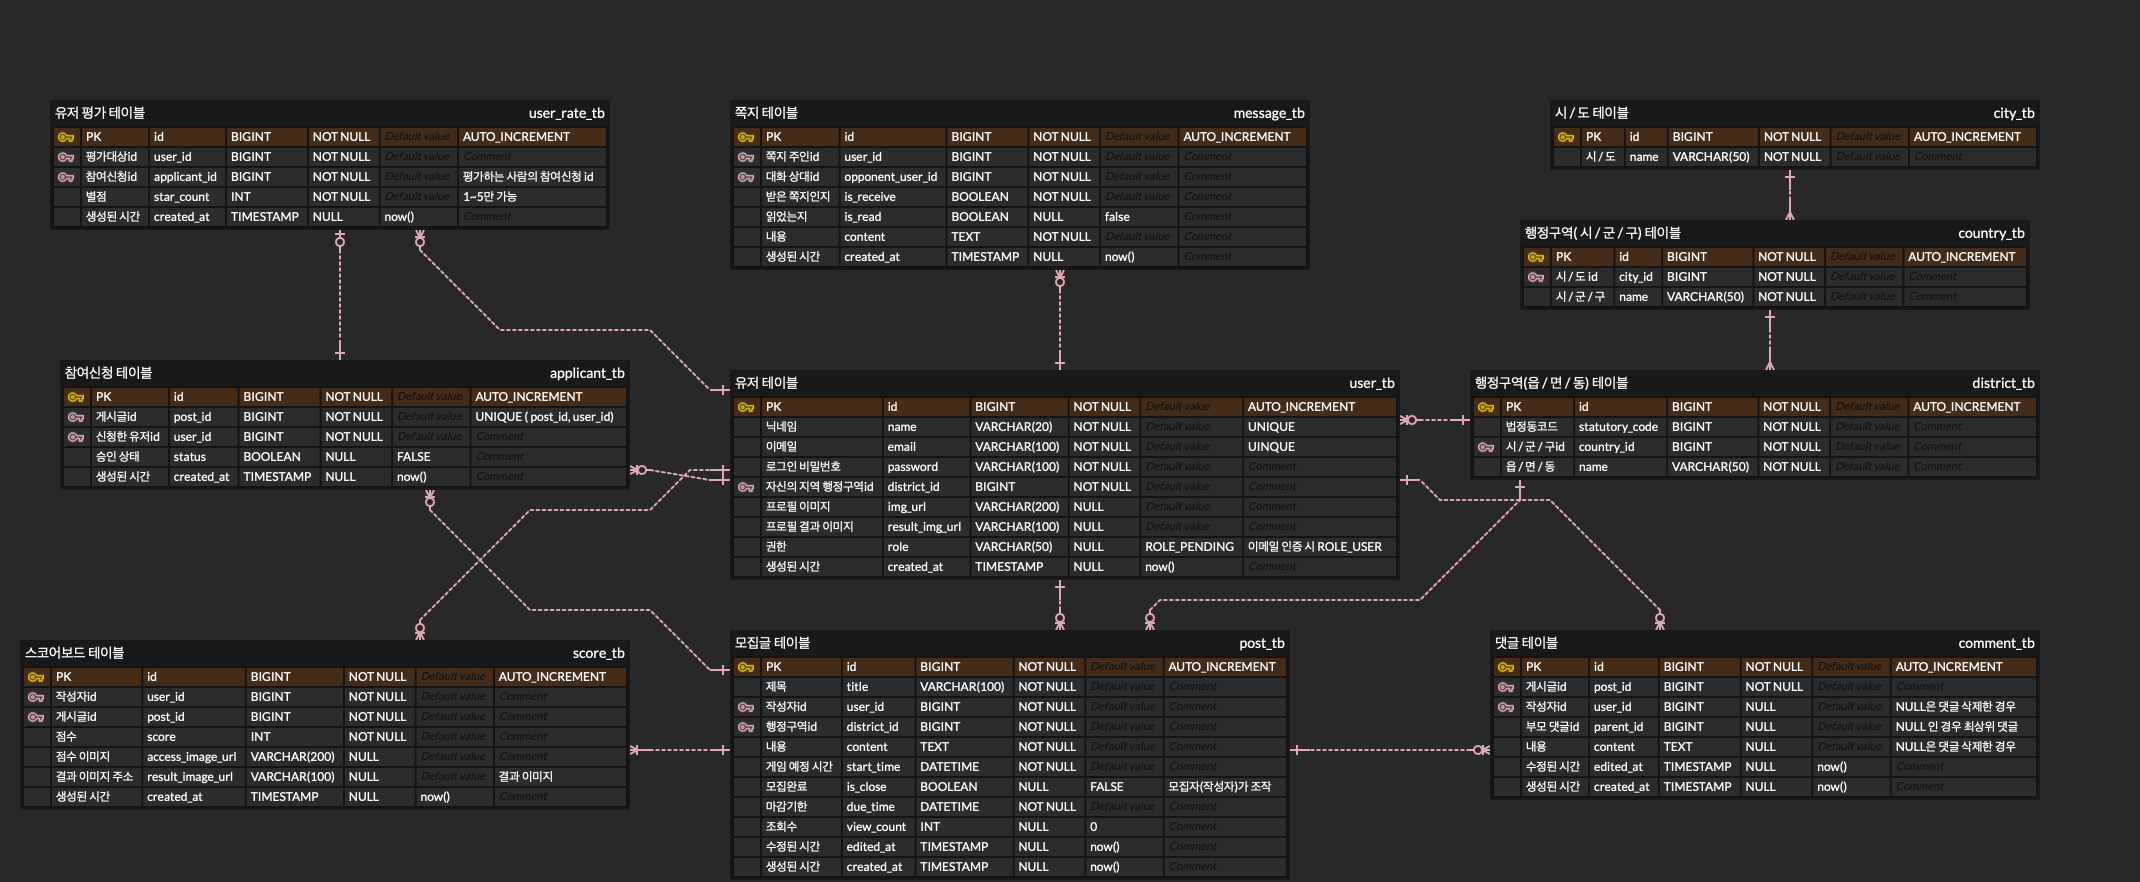Click the PK key icon in applicant_tb
Viewport: 2140px width, 882px height.
click(x=76, y=397)
